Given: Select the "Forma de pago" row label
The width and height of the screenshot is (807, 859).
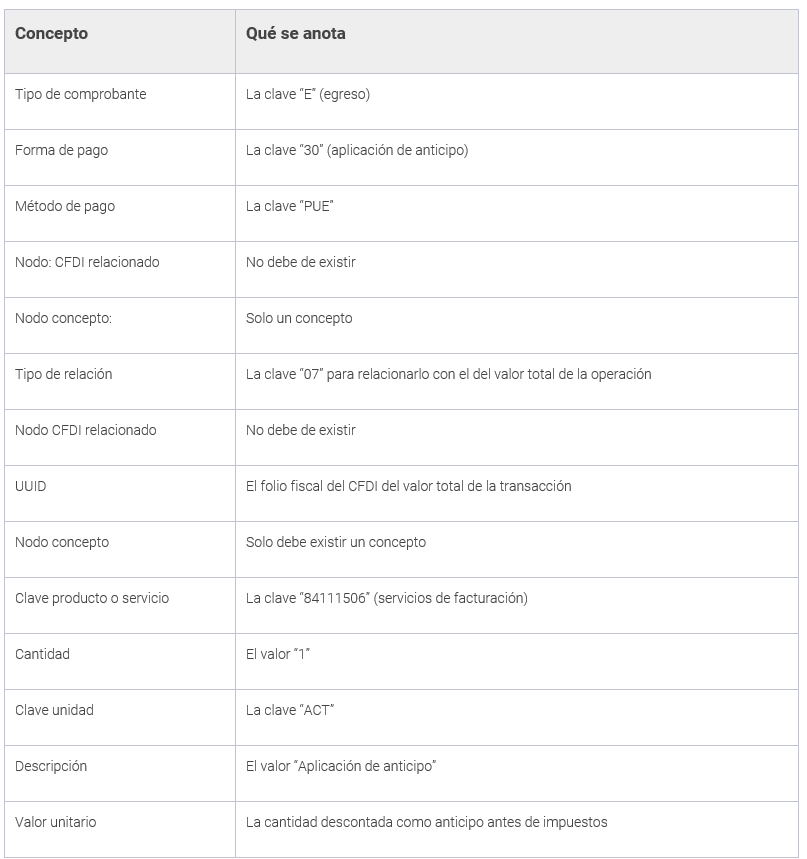Looking at the screenshot, I should pos(62,150).
